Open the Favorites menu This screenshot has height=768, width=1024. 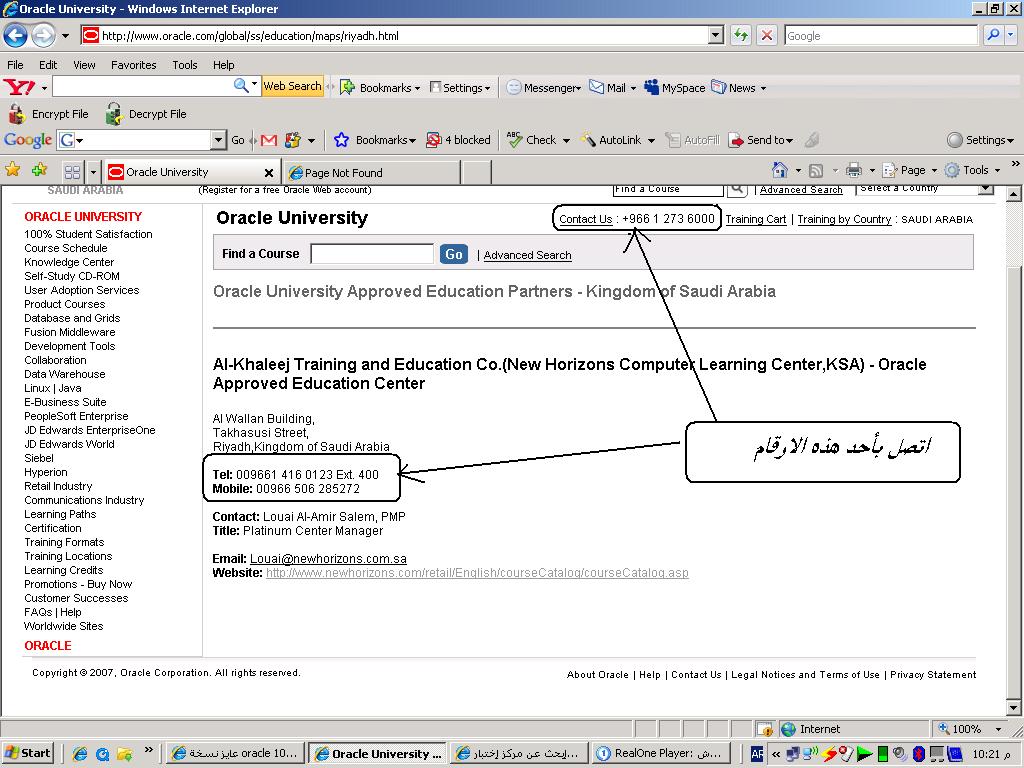(x=133, y=65)
